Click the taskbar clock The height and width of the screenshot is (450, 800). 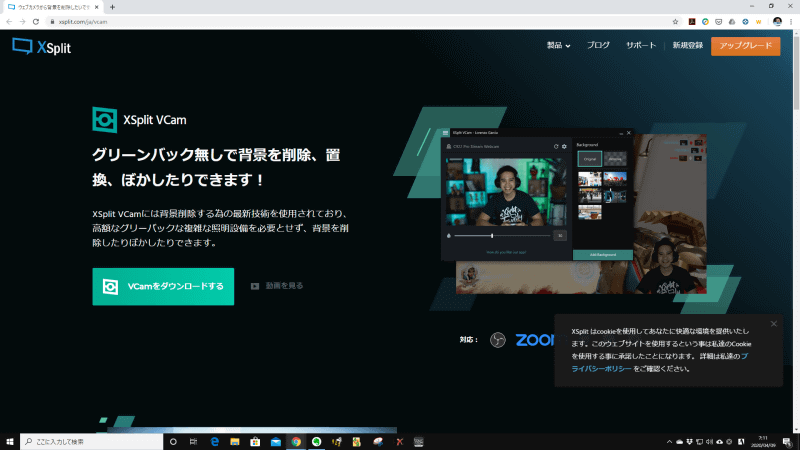click(x=763, y=442)
